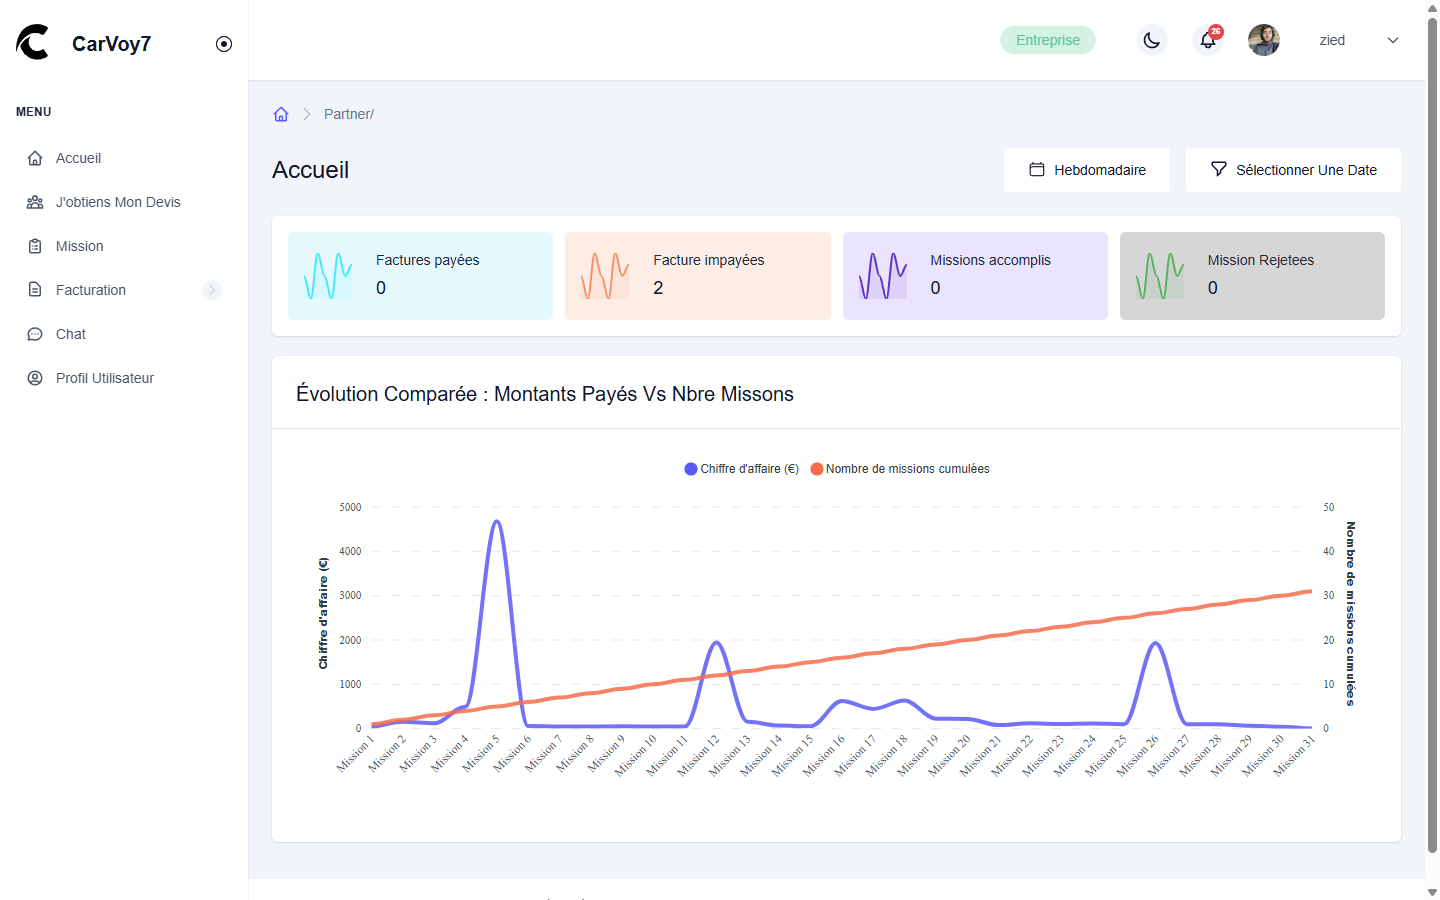1440x900 pixels.
Task: Toggle the sidebar pin radio button
Action: coord(224,44)
